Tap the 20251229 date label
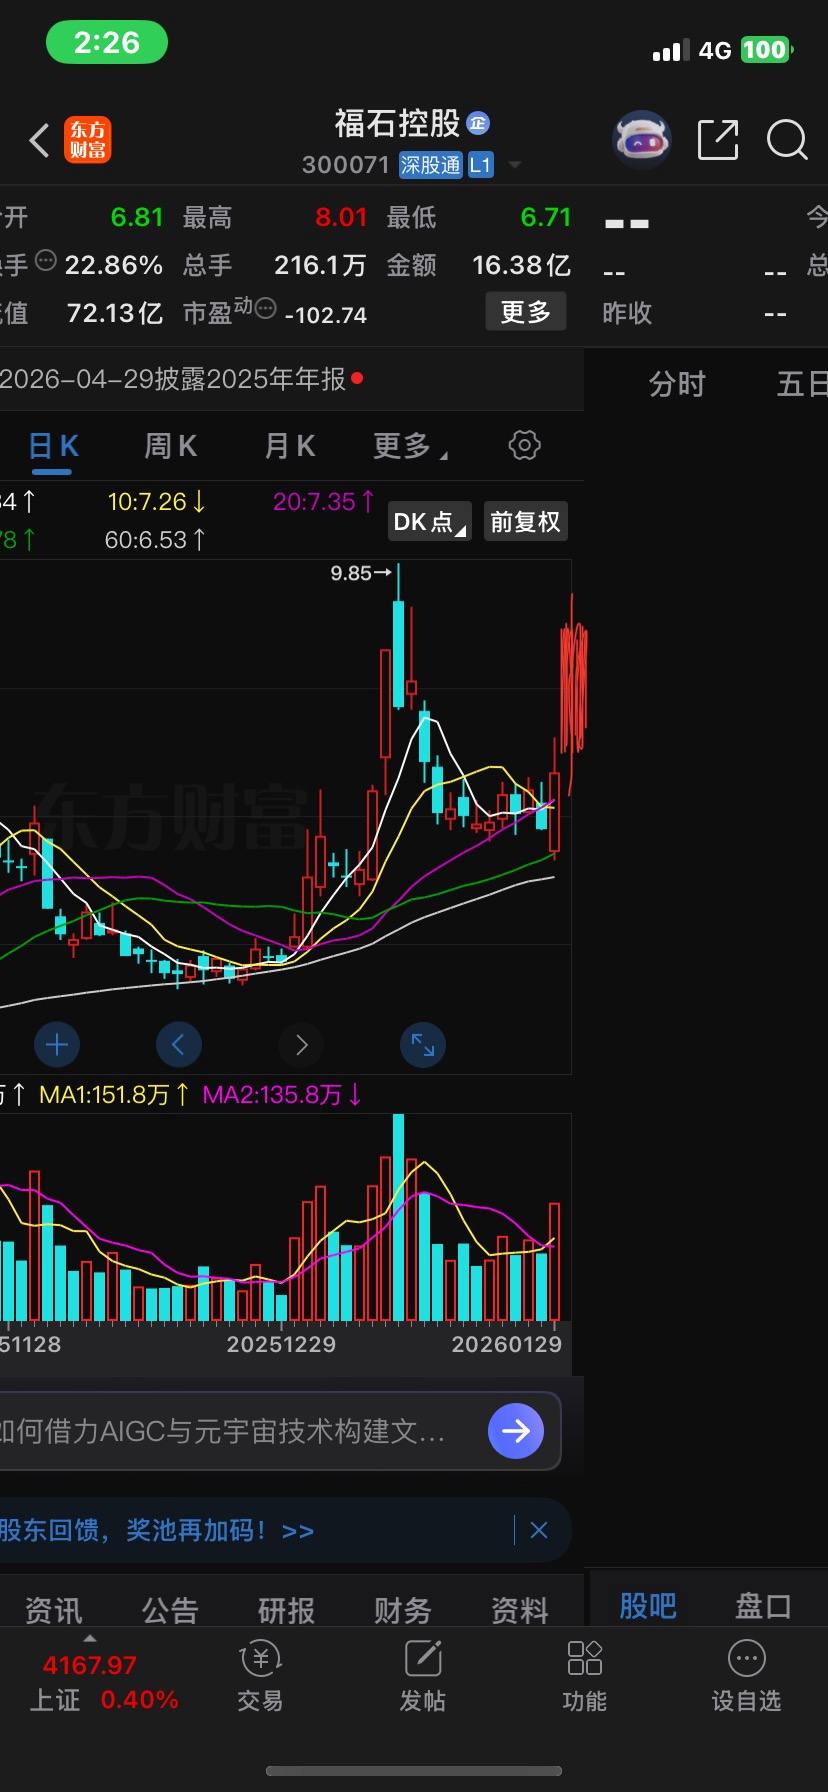The width and height of the screenshot is (828, 1792). [281, 1344]
